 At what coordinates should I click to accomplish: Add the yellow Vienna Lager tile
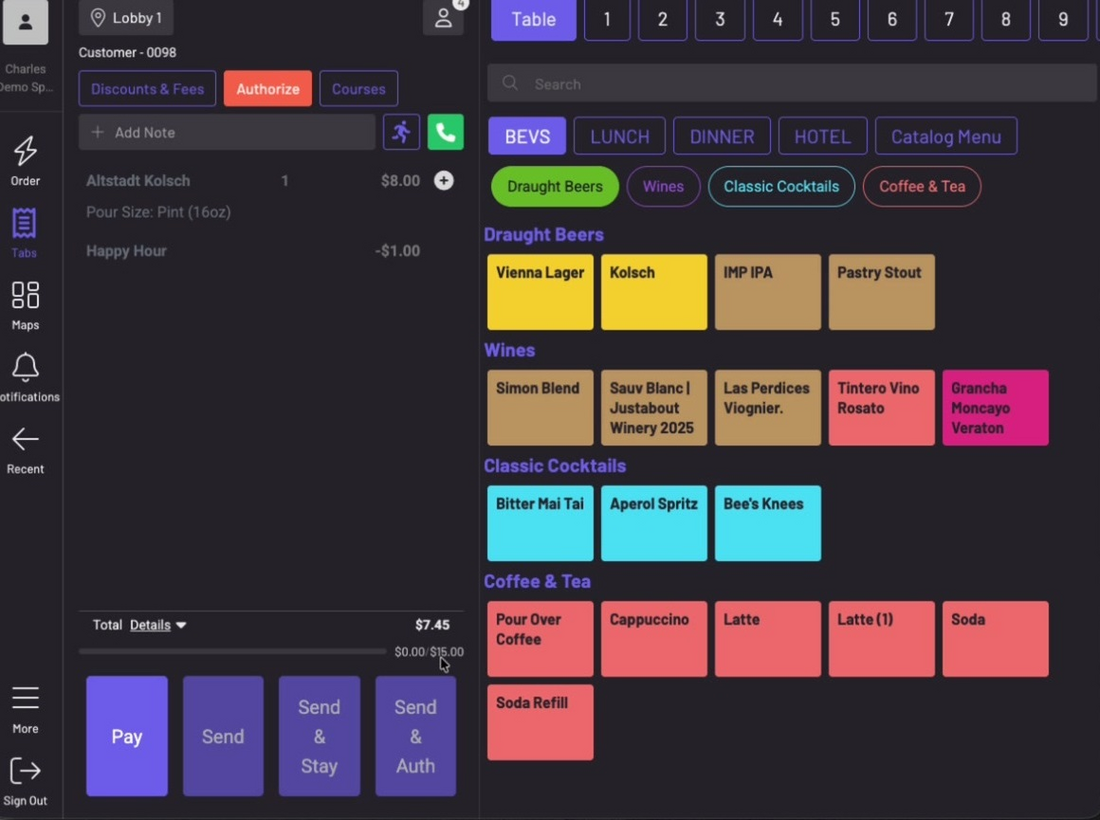[540, 292]
